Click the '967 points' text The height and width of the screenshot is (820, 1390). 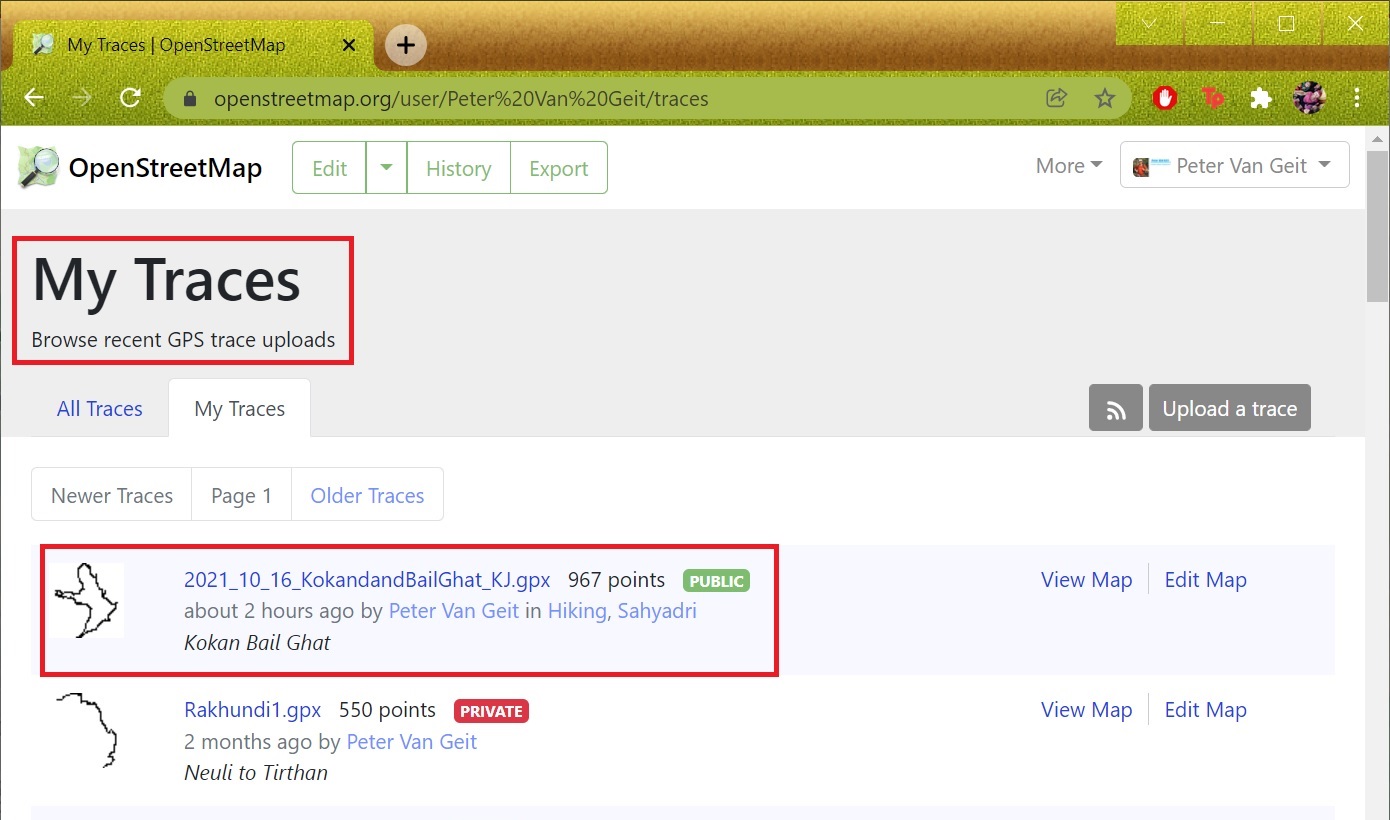tap(616, 579)
